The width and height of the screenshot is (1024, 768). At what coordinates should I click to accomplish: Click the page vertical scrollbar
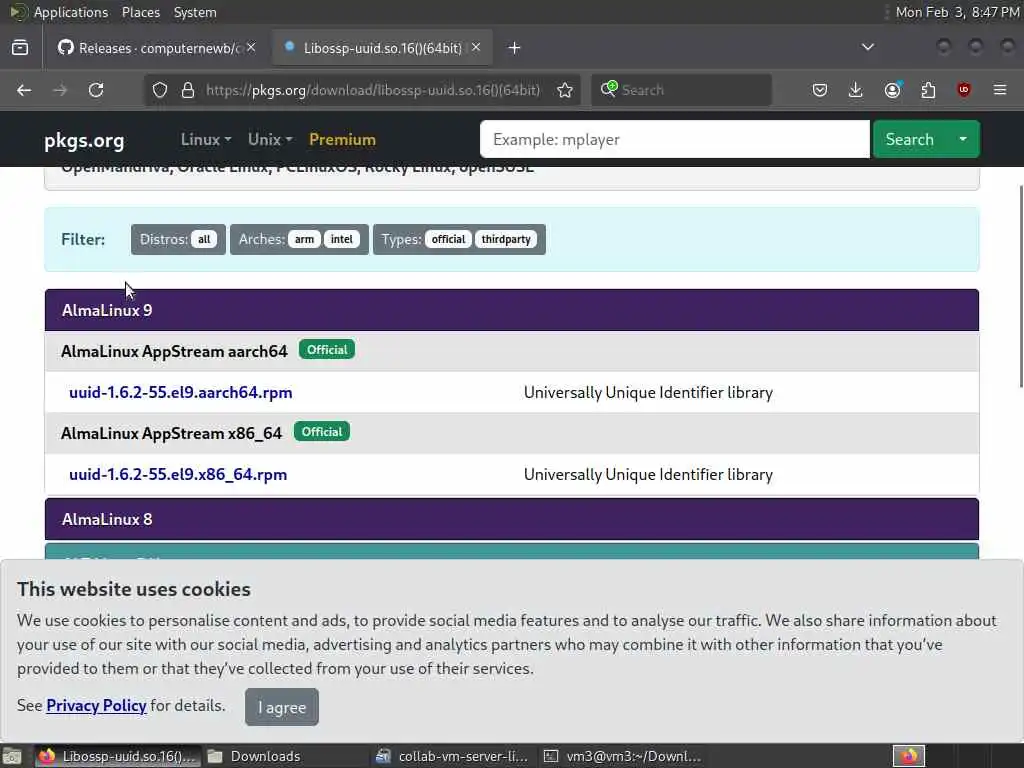click(x=1021, y=287)
